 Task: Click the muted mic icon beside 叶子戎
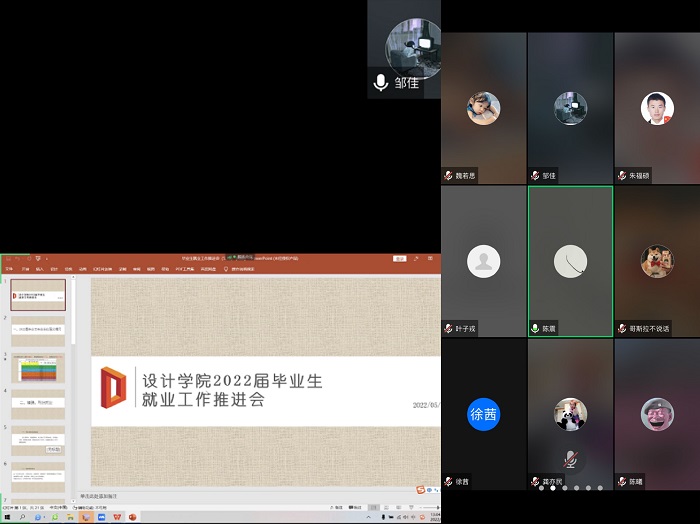[x=448, y=328]
